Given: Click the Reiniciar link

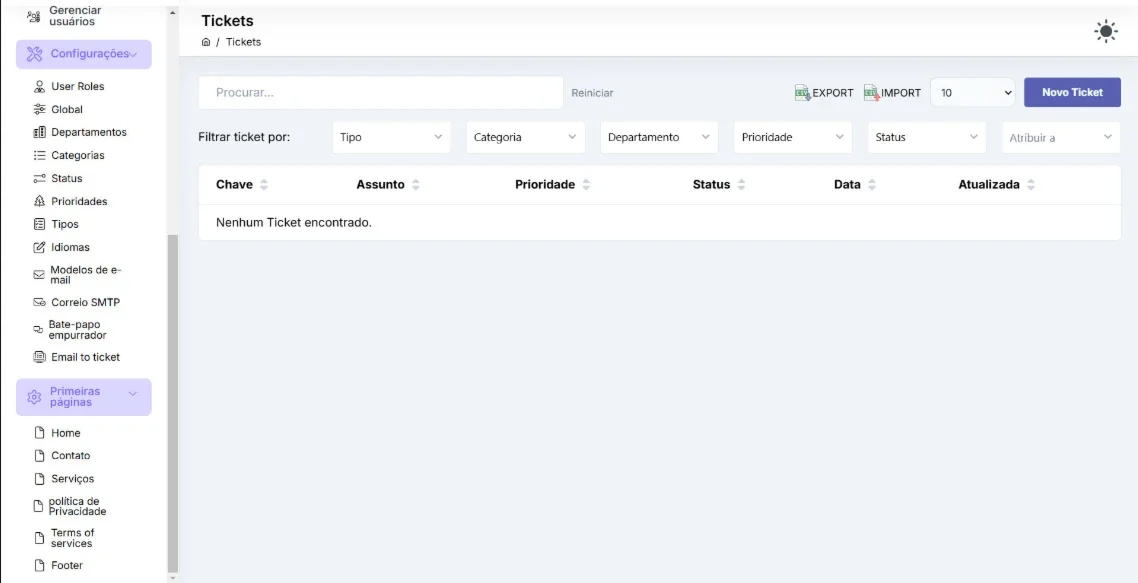Looking at the screenshot, I should 592,93.
